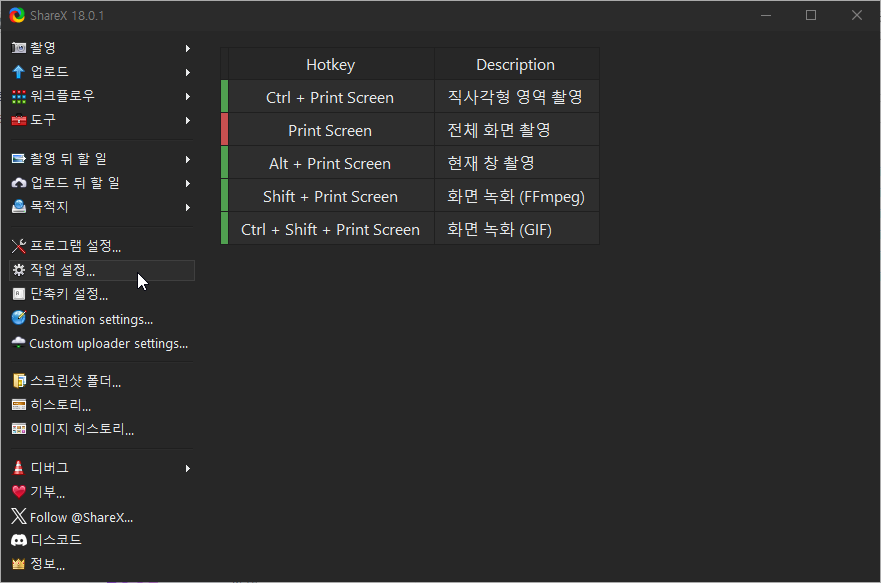Click the 히스토리 list icon
The height and width of the screenshot is (583, 881).
click(19, 405)
